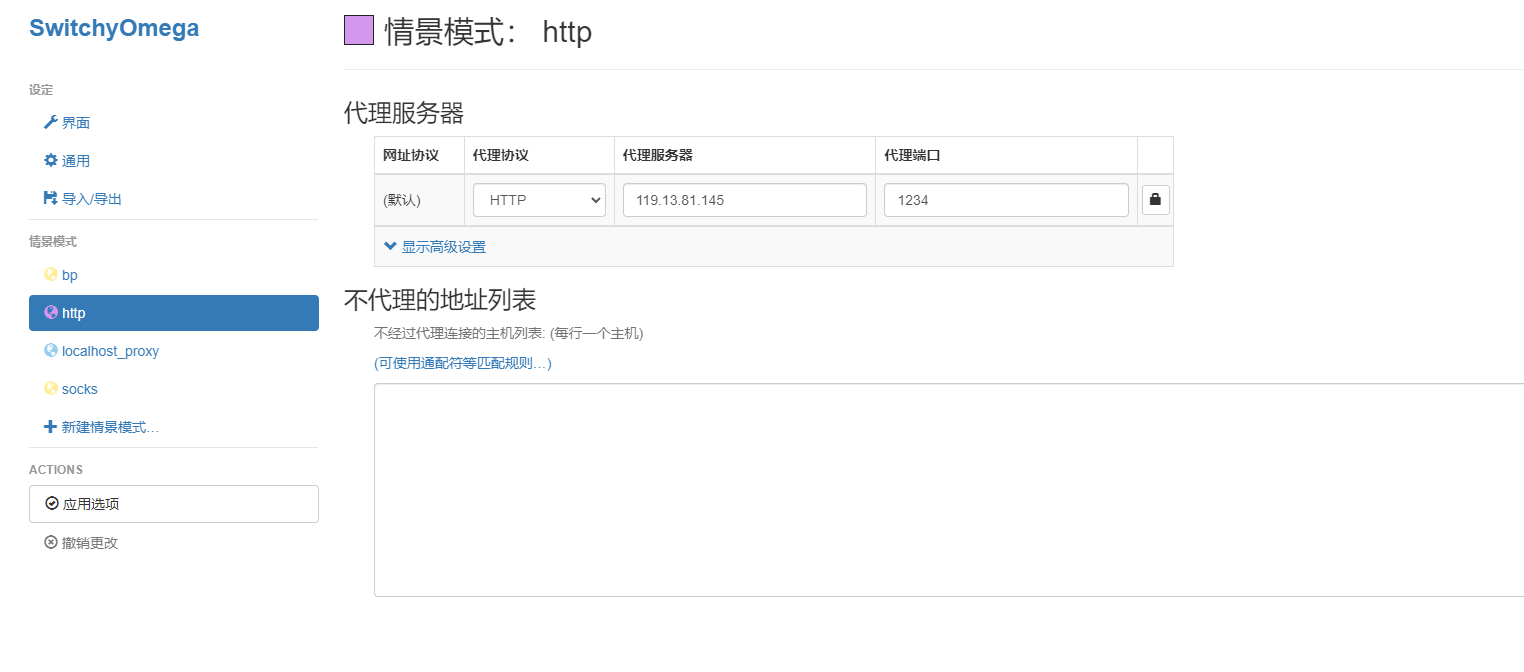
Task: Click the proxy server field showing 119.13.81.145
Action: click(x=744, y=199)
